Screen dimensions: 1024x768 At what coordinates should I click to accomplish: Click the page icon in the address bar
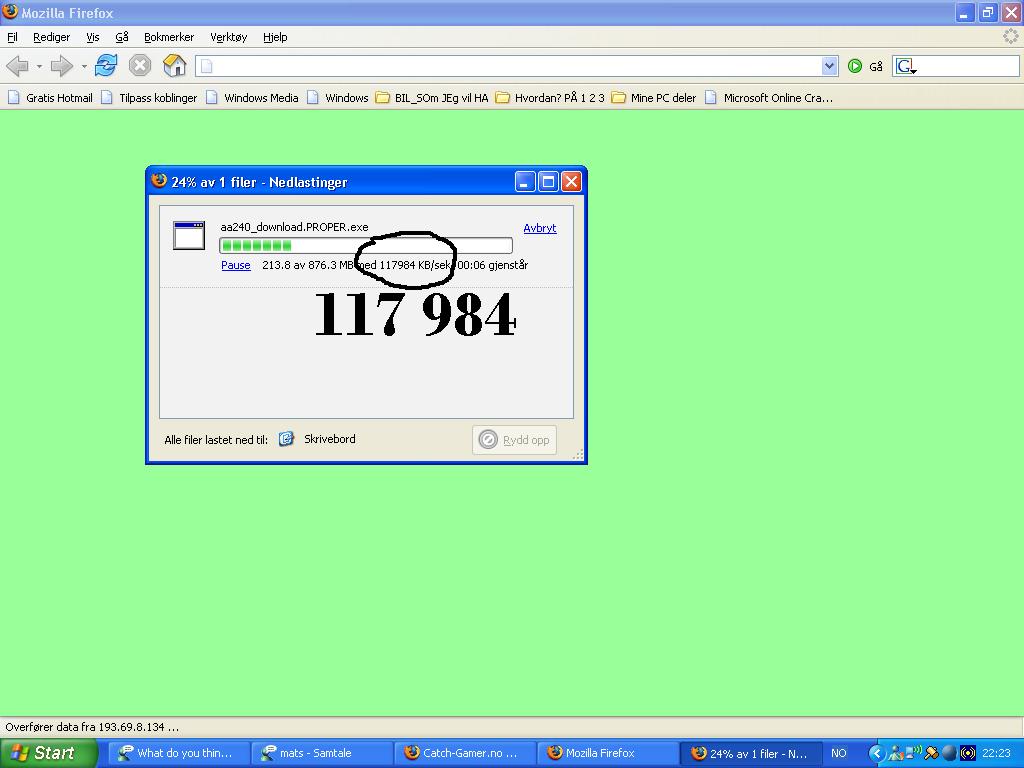coord(206,66)
